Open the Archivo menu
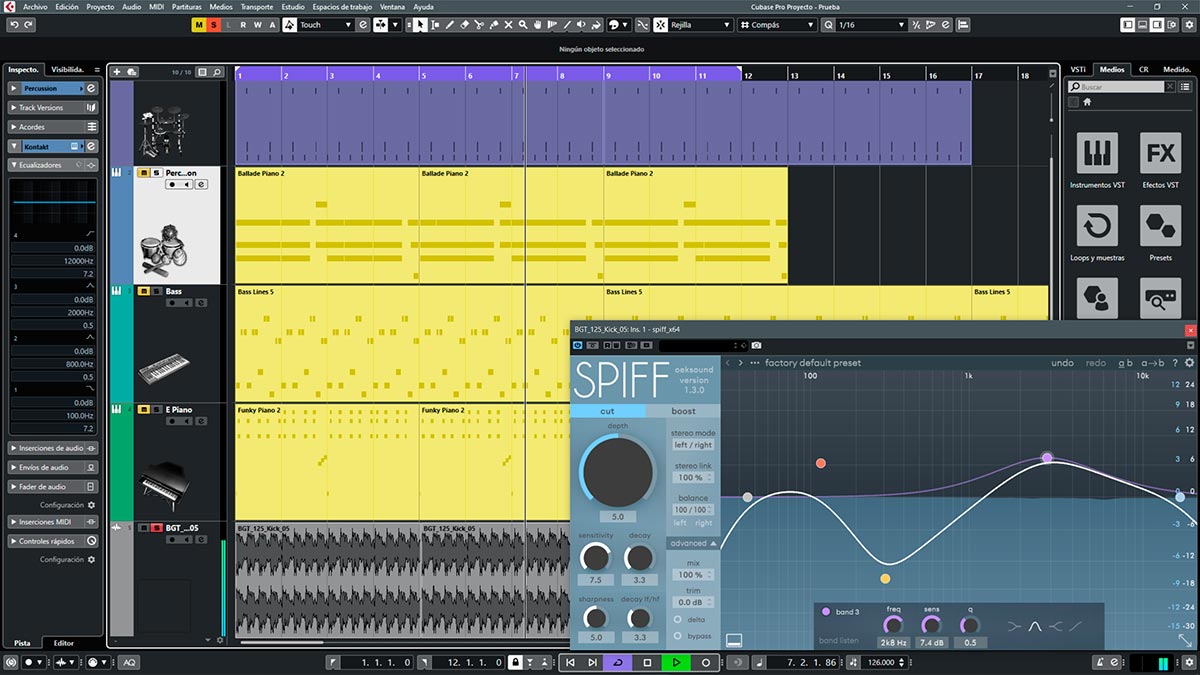 pos(34,6)
